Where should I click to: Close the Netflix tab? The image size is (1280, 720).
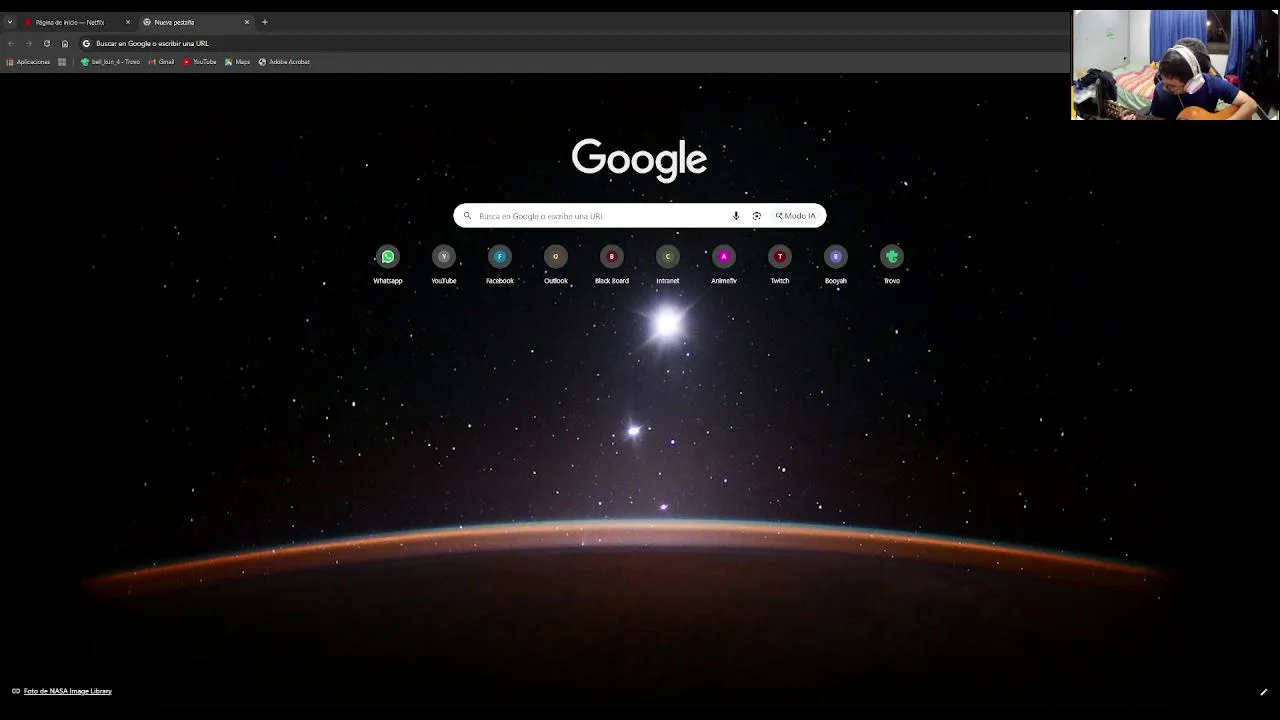point(128,22)
